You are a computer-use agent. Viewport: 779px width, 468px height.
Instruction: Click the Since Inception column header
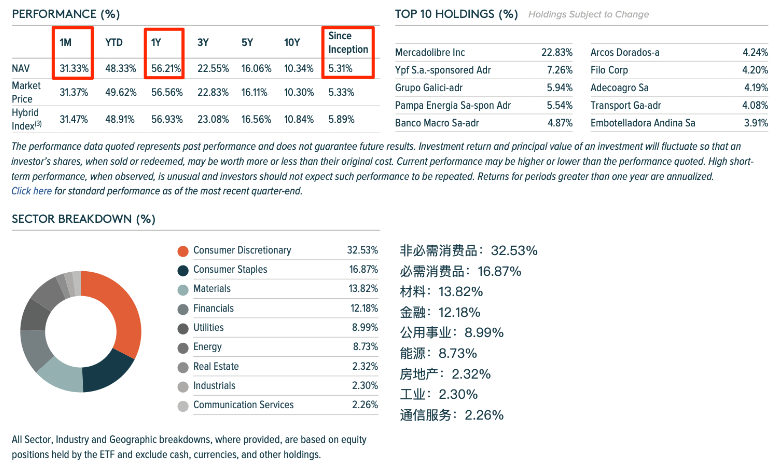(348, 43)
